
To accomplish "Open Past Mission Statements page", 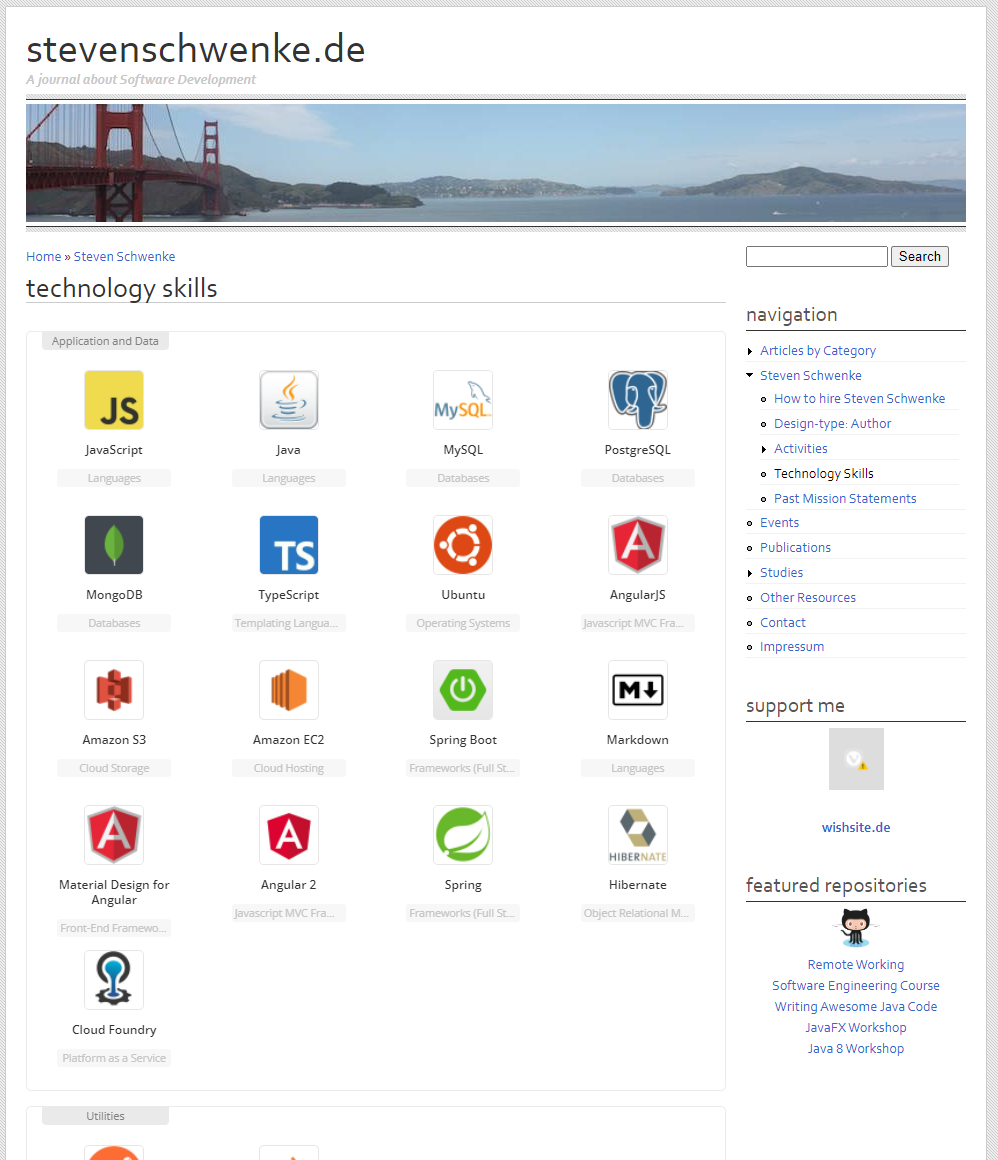I will pos(845,499).
